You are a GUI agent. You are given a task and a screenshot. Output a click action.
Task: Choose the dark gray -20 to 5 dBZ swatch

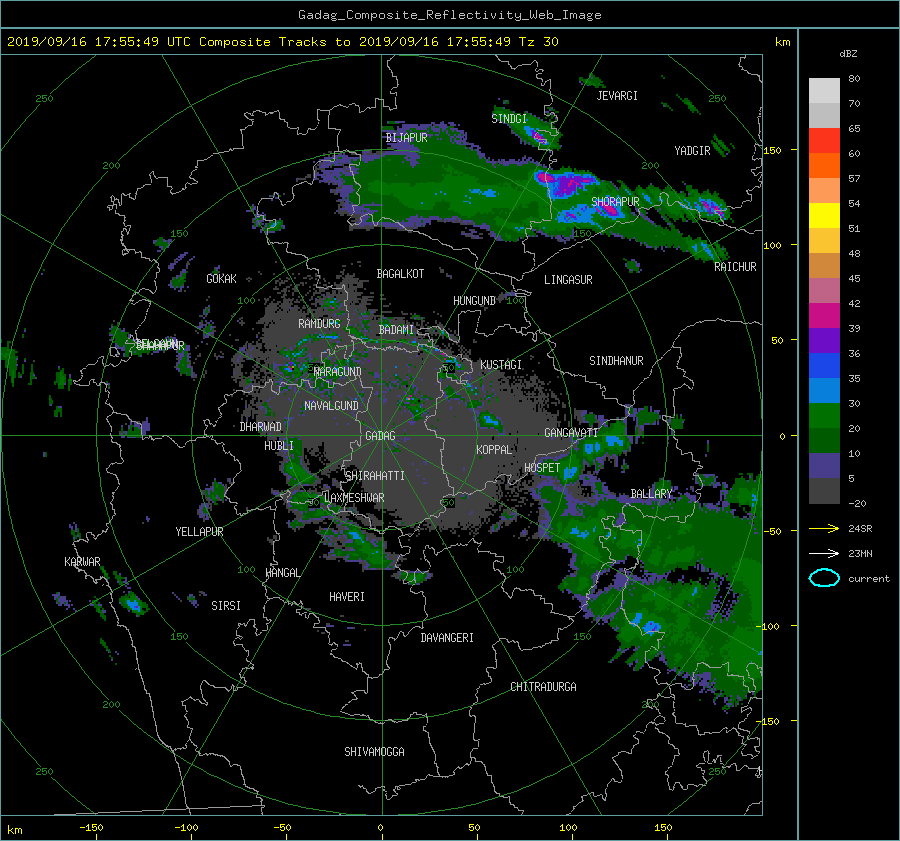[x=824, y=491]
